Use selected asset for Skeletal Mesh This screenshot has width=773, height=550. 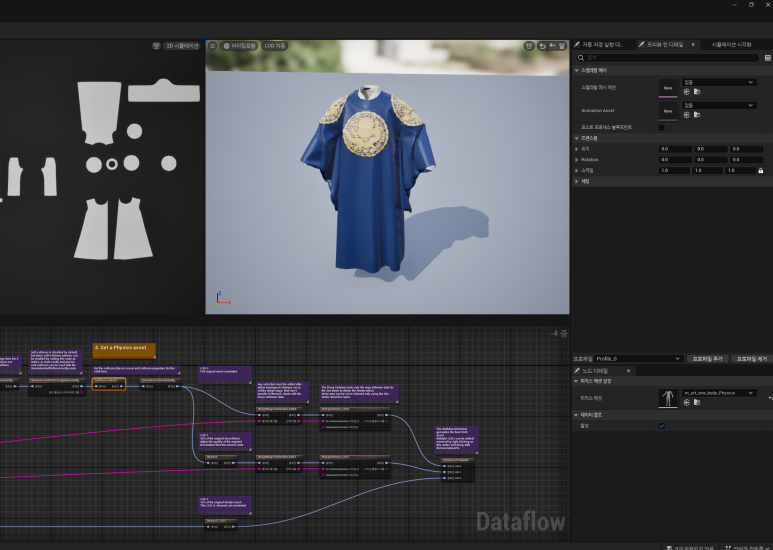click(x=687, y=92)
